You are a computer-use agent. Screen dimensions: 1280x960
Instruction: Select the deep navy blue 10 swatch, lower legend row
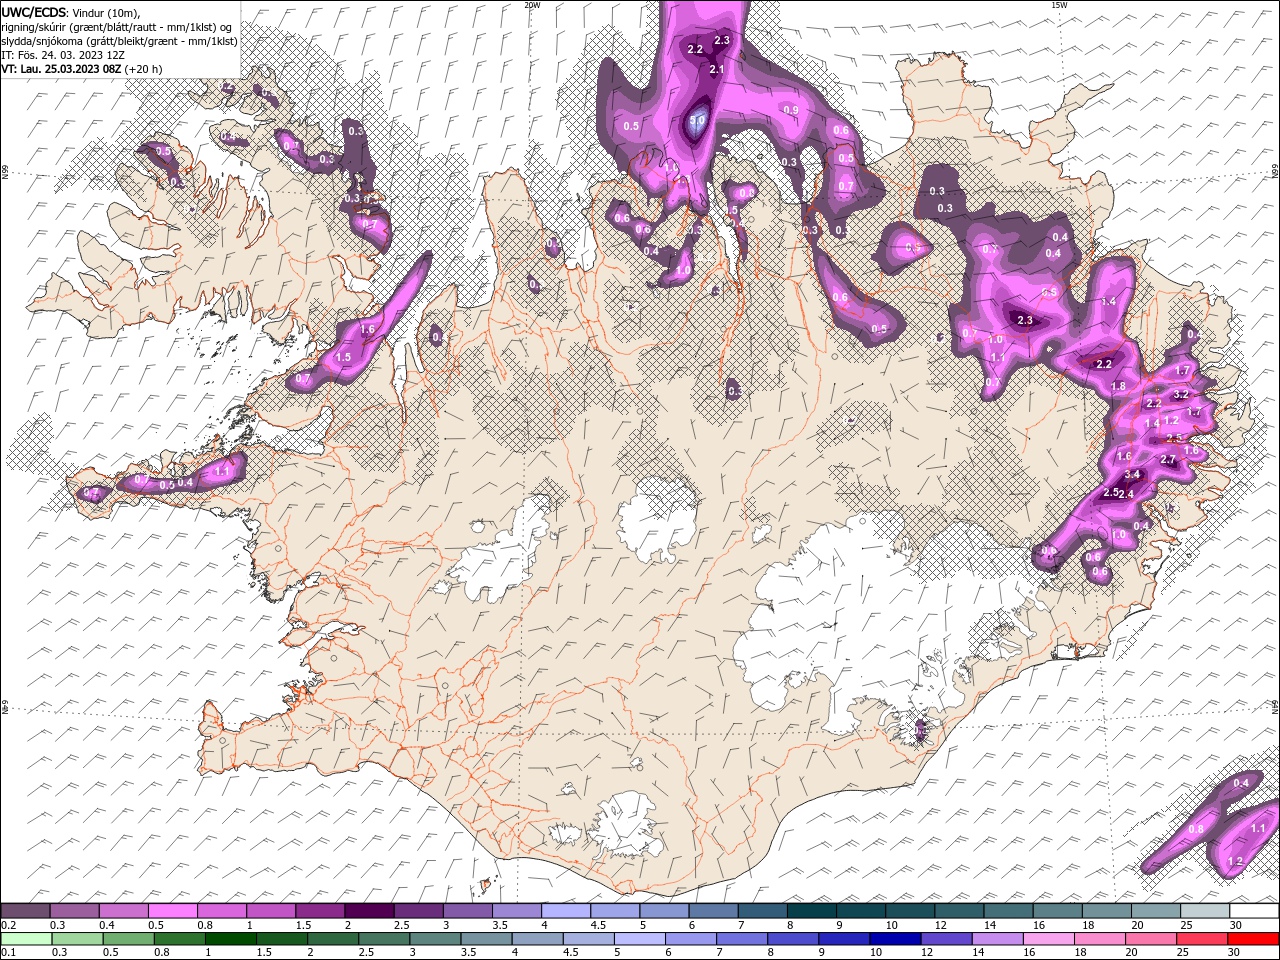[896, 939]
